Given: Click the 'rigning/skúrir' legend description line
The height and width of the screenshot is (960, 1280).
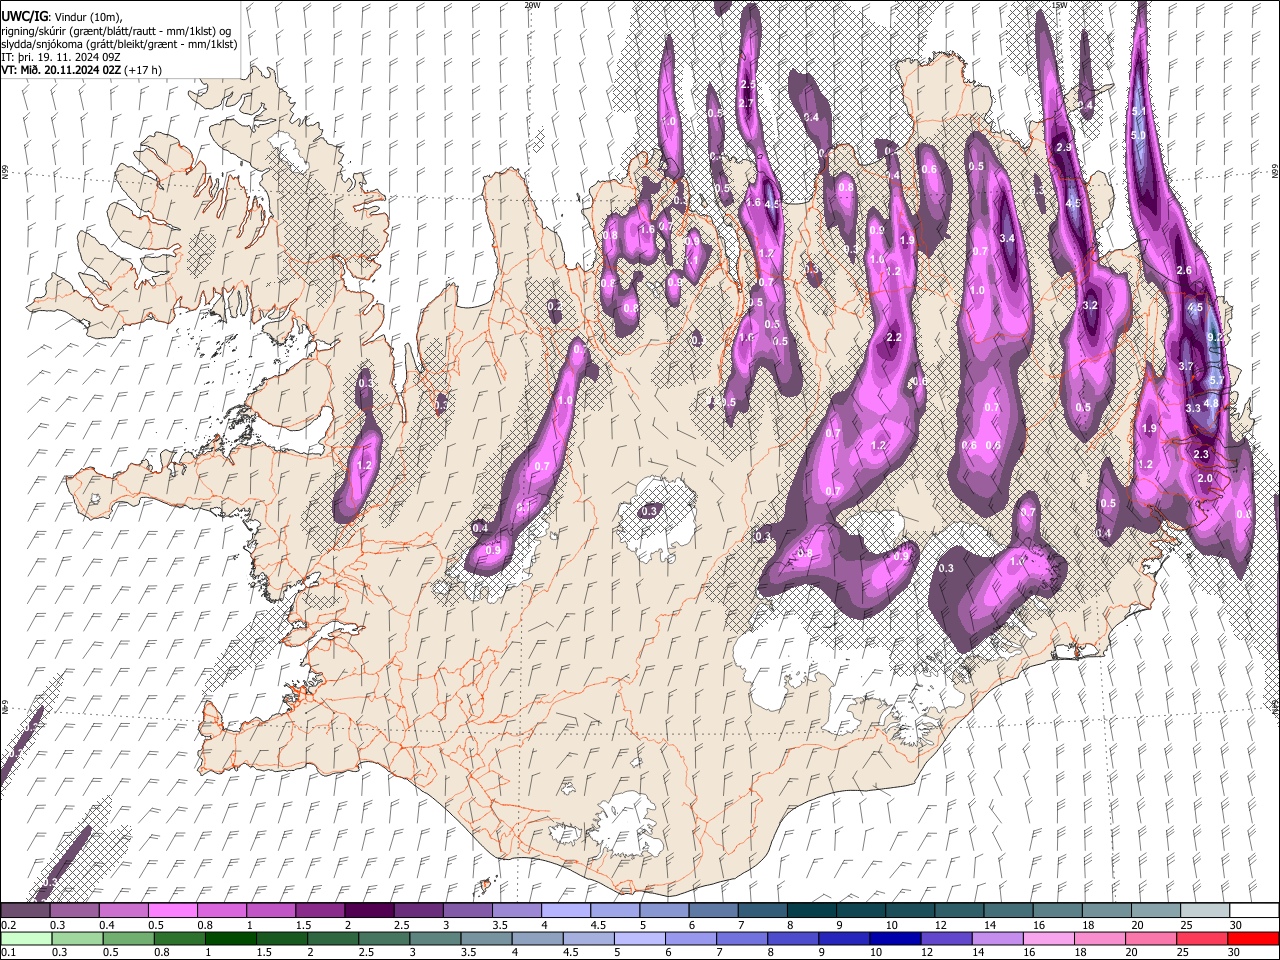Looking at the screenshot, I should coord(117,31).
